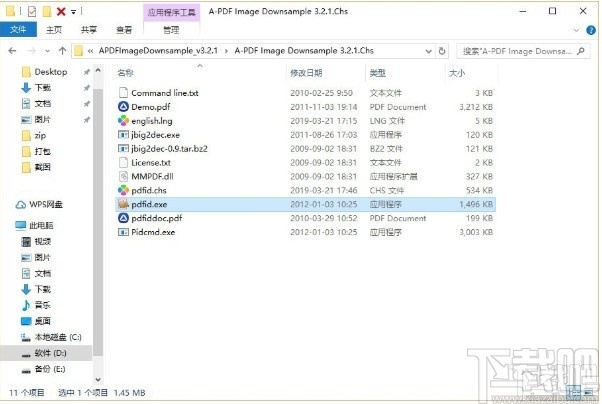Go forward with the forward arrow
Image resolution: width=602 pixels, height=404 pixels.
click(32, 51)
